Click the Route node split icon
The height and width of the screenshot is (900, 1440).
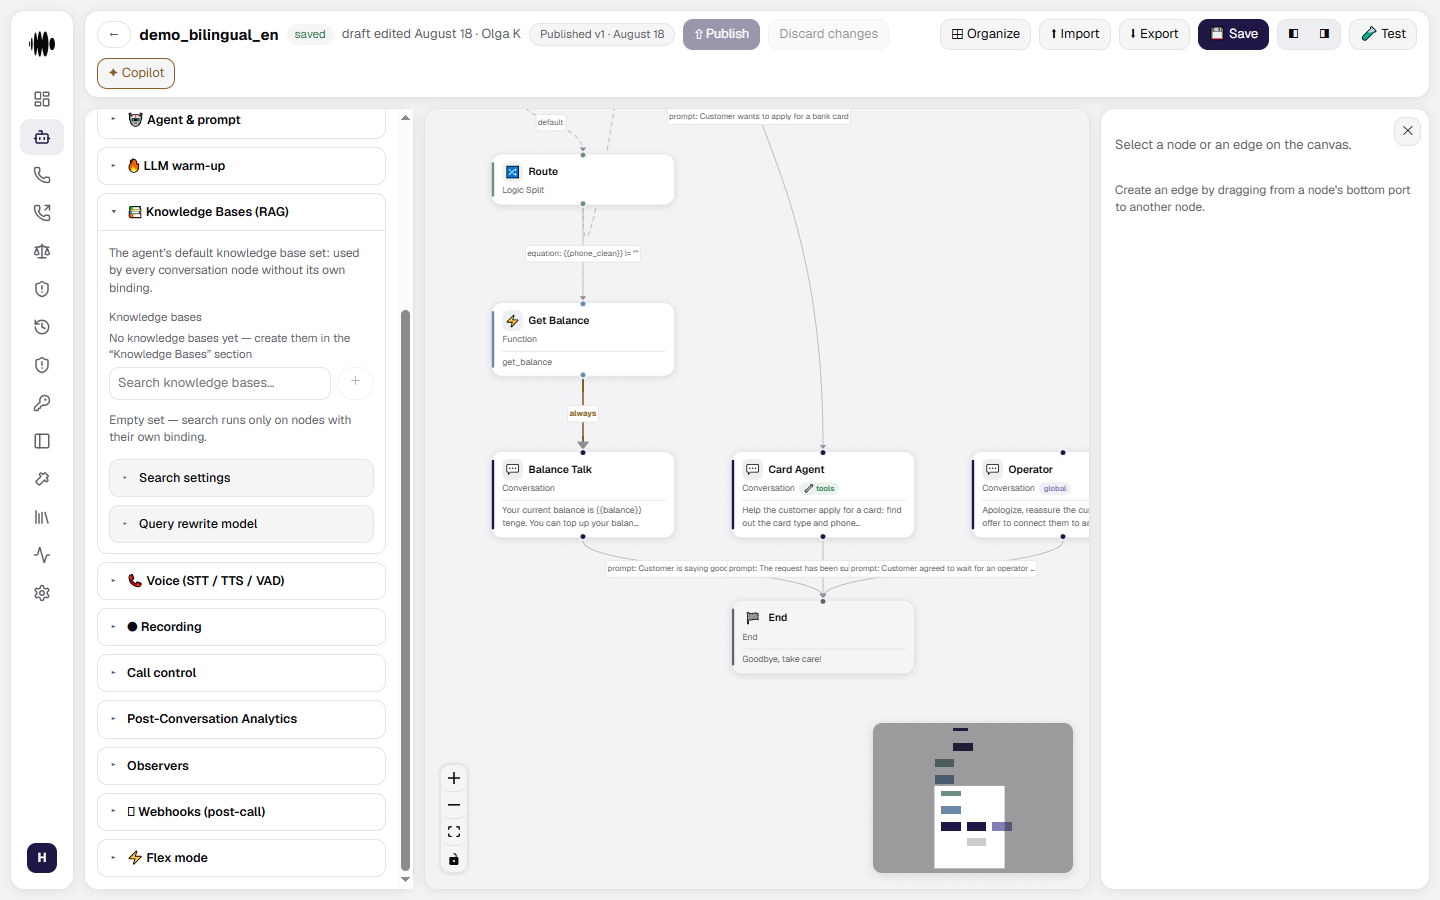click(513, 172)
